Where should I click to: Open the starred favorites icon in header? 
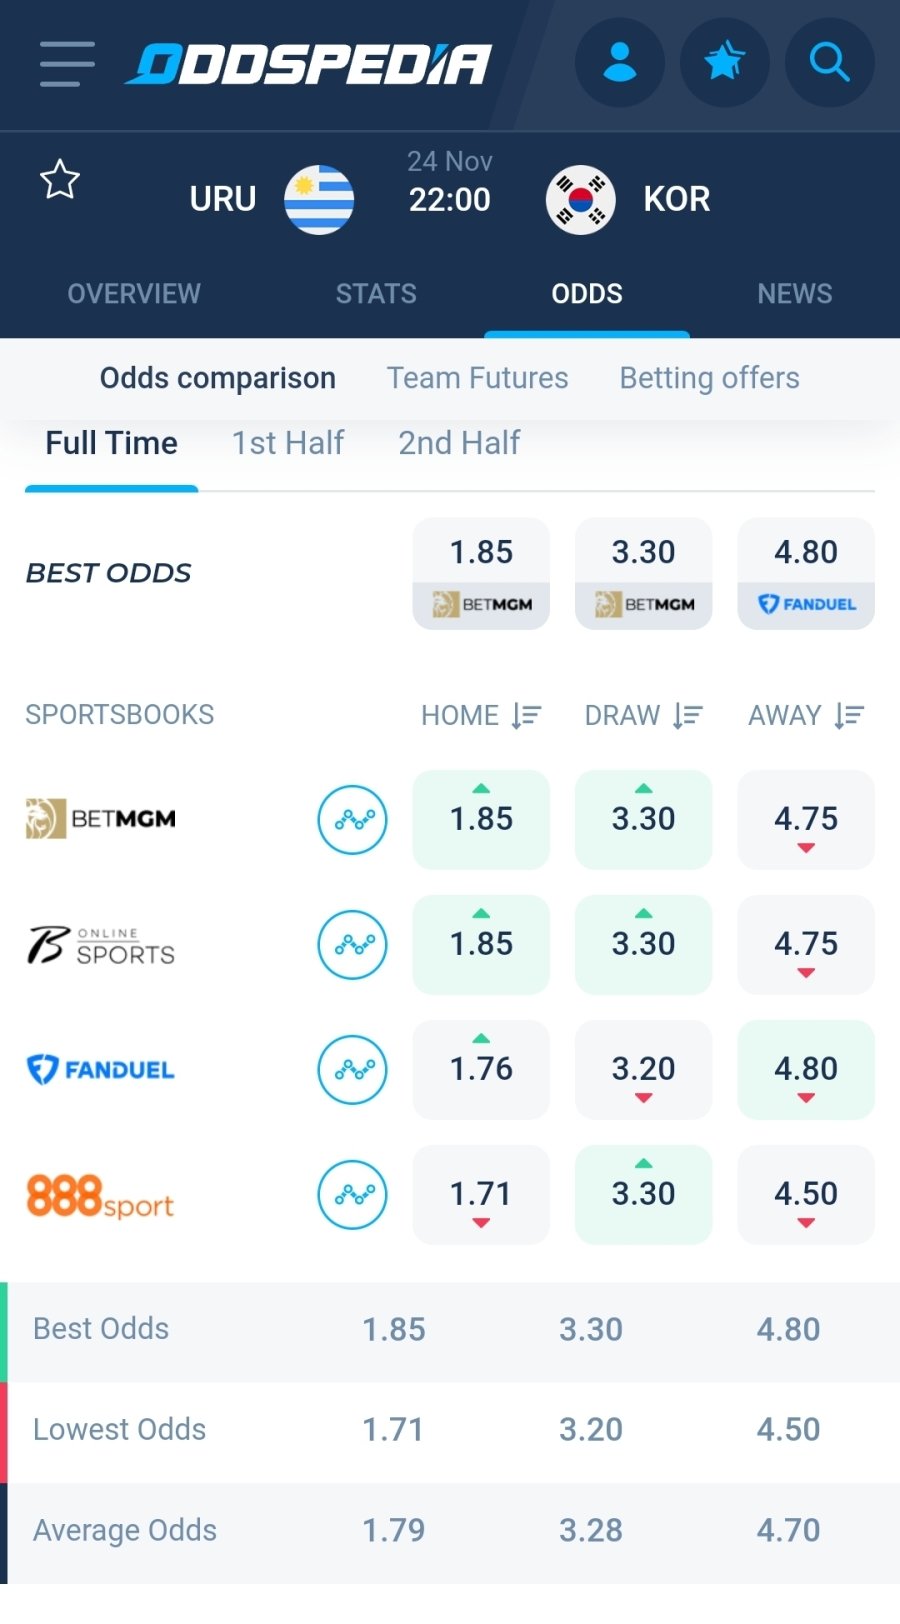[x=725, y=62]
